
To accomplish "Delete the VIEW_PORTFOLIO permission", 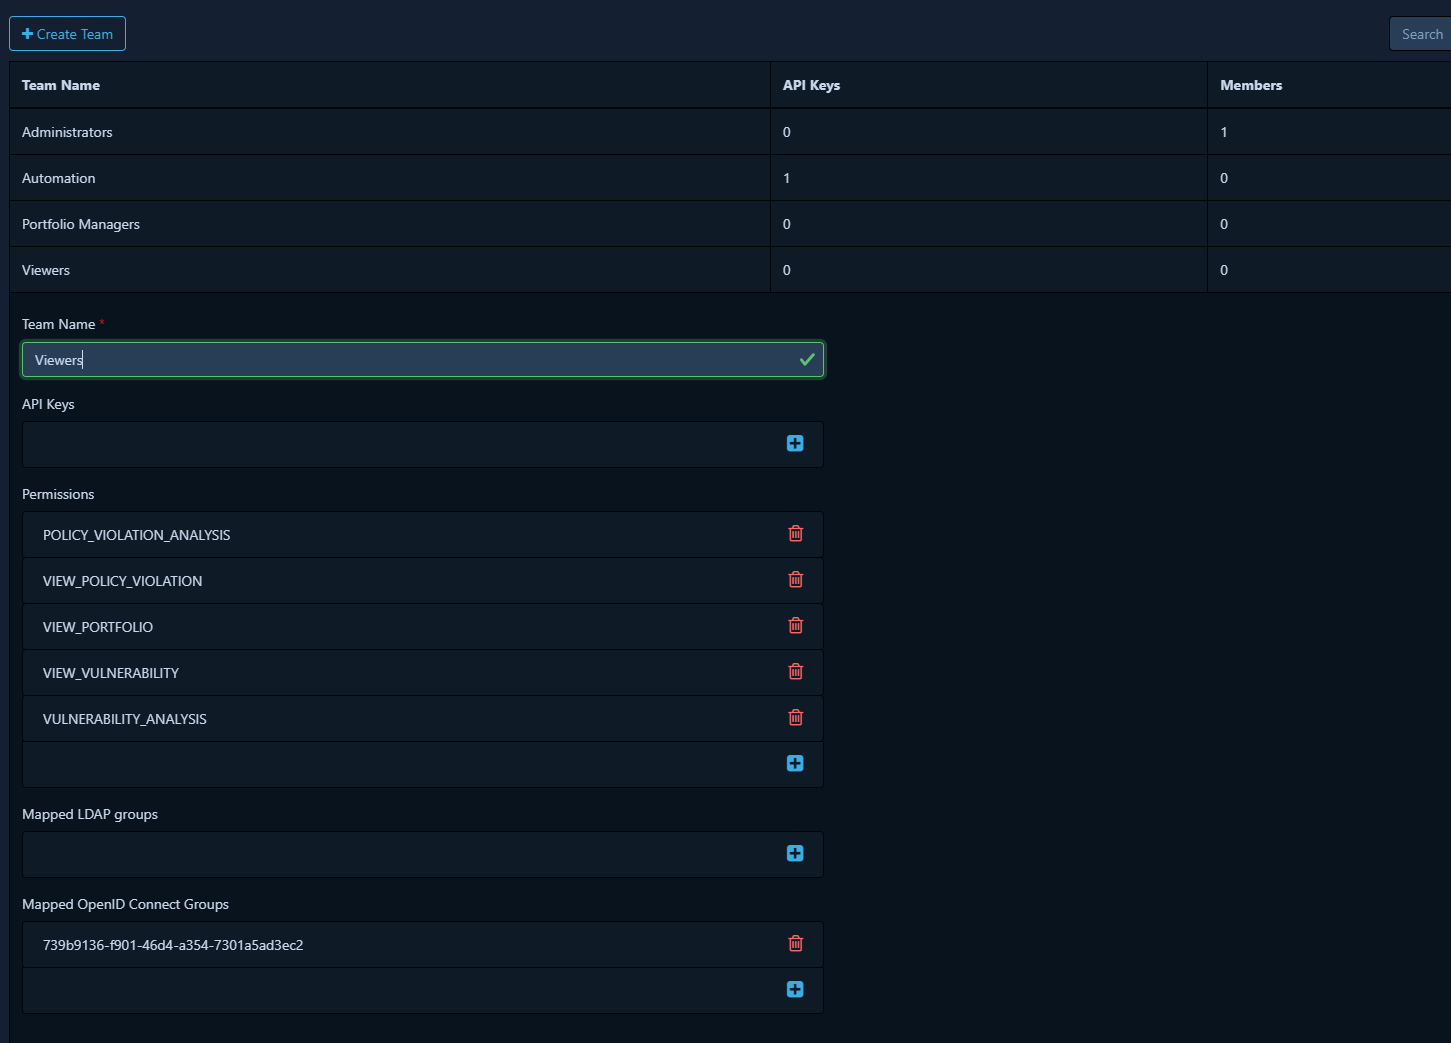I will tap(795, 626).
